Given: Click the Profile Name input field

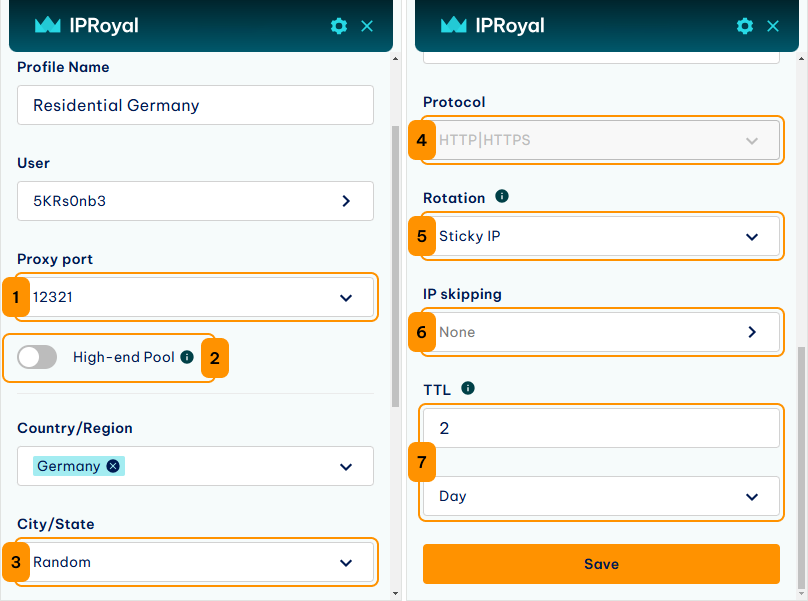Looking at the screenshot, I should pos(195,105).
